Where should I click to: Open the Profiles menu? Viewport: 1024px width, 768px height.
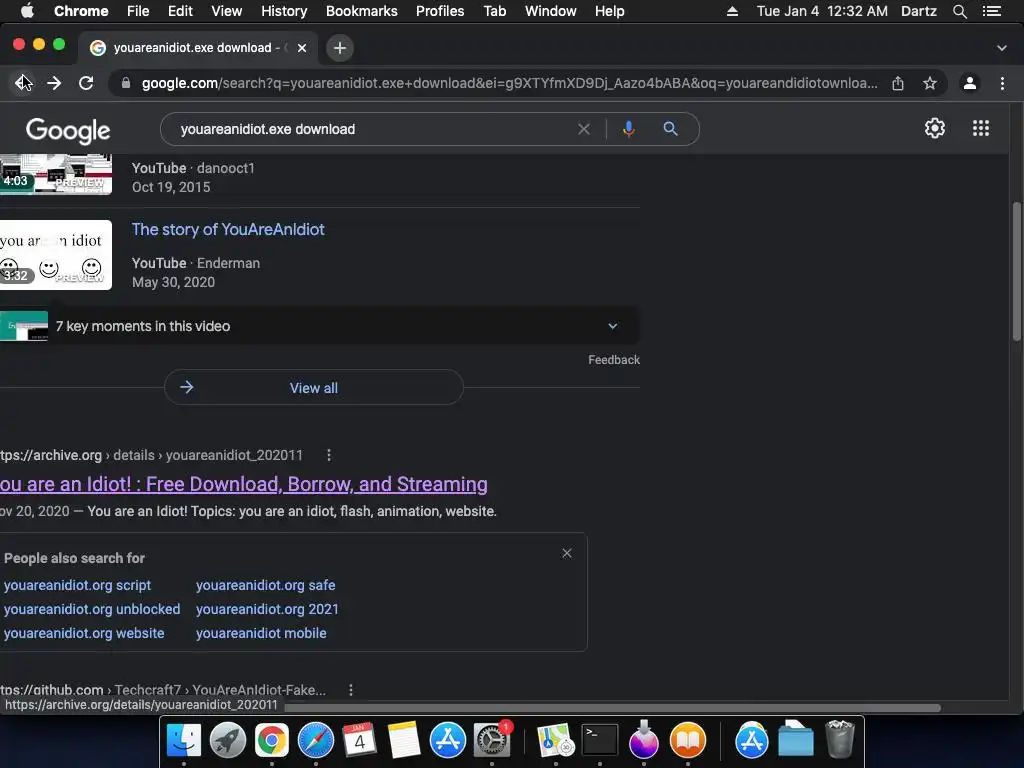[440, 11]
